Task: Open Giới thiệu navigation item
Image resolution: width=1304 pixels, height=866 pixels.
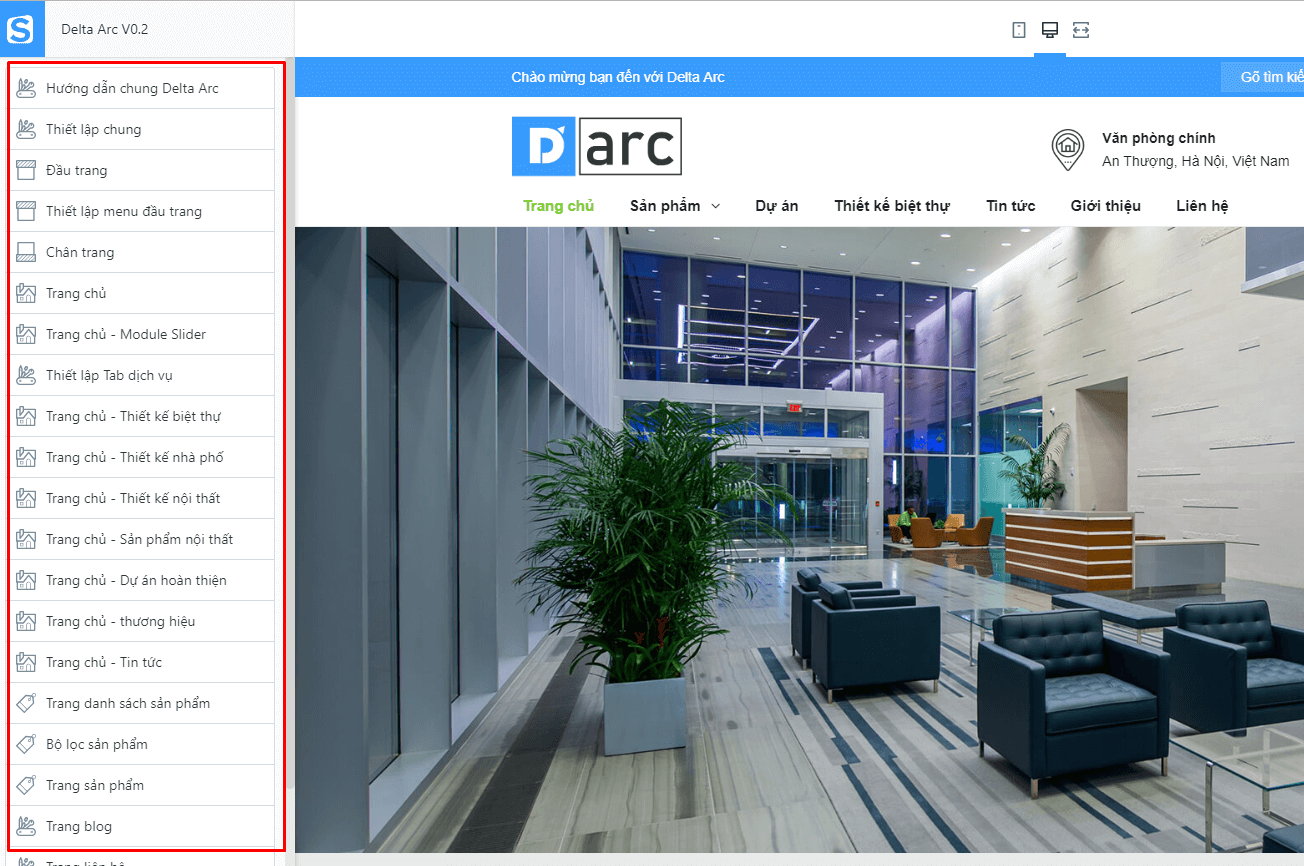Action: [1106, 206]
